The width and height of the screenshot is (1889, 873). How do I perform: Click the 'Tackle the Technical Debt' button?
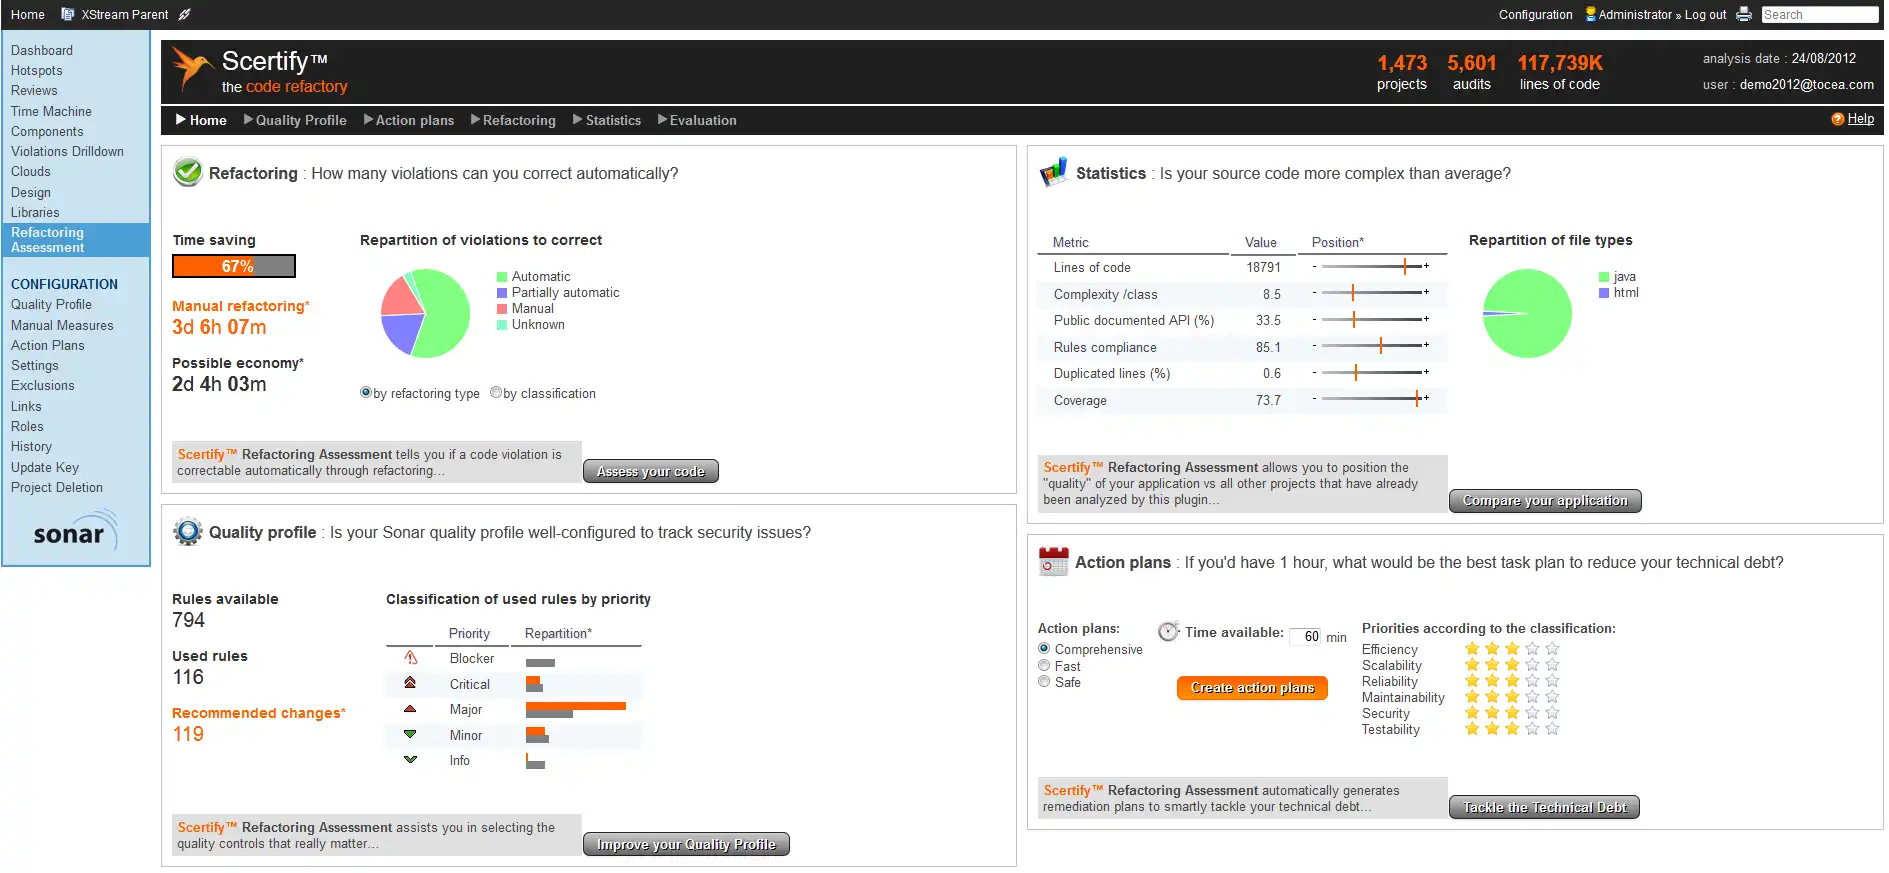pos(1544,807)
